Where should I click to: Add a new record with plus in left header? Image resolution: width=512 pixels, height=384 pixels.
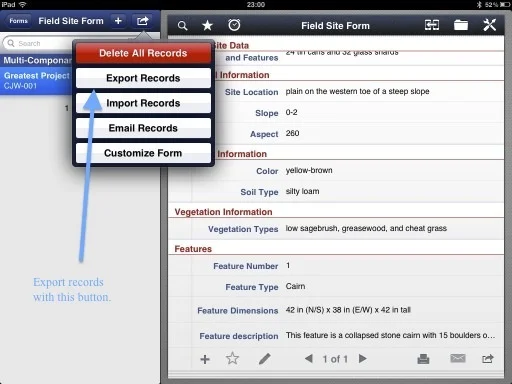click(x=118, y=21)
